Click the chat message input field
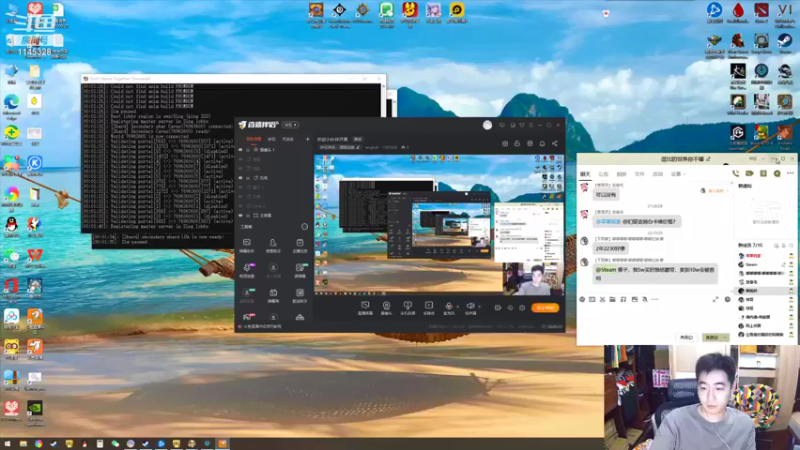 [655, 318]
